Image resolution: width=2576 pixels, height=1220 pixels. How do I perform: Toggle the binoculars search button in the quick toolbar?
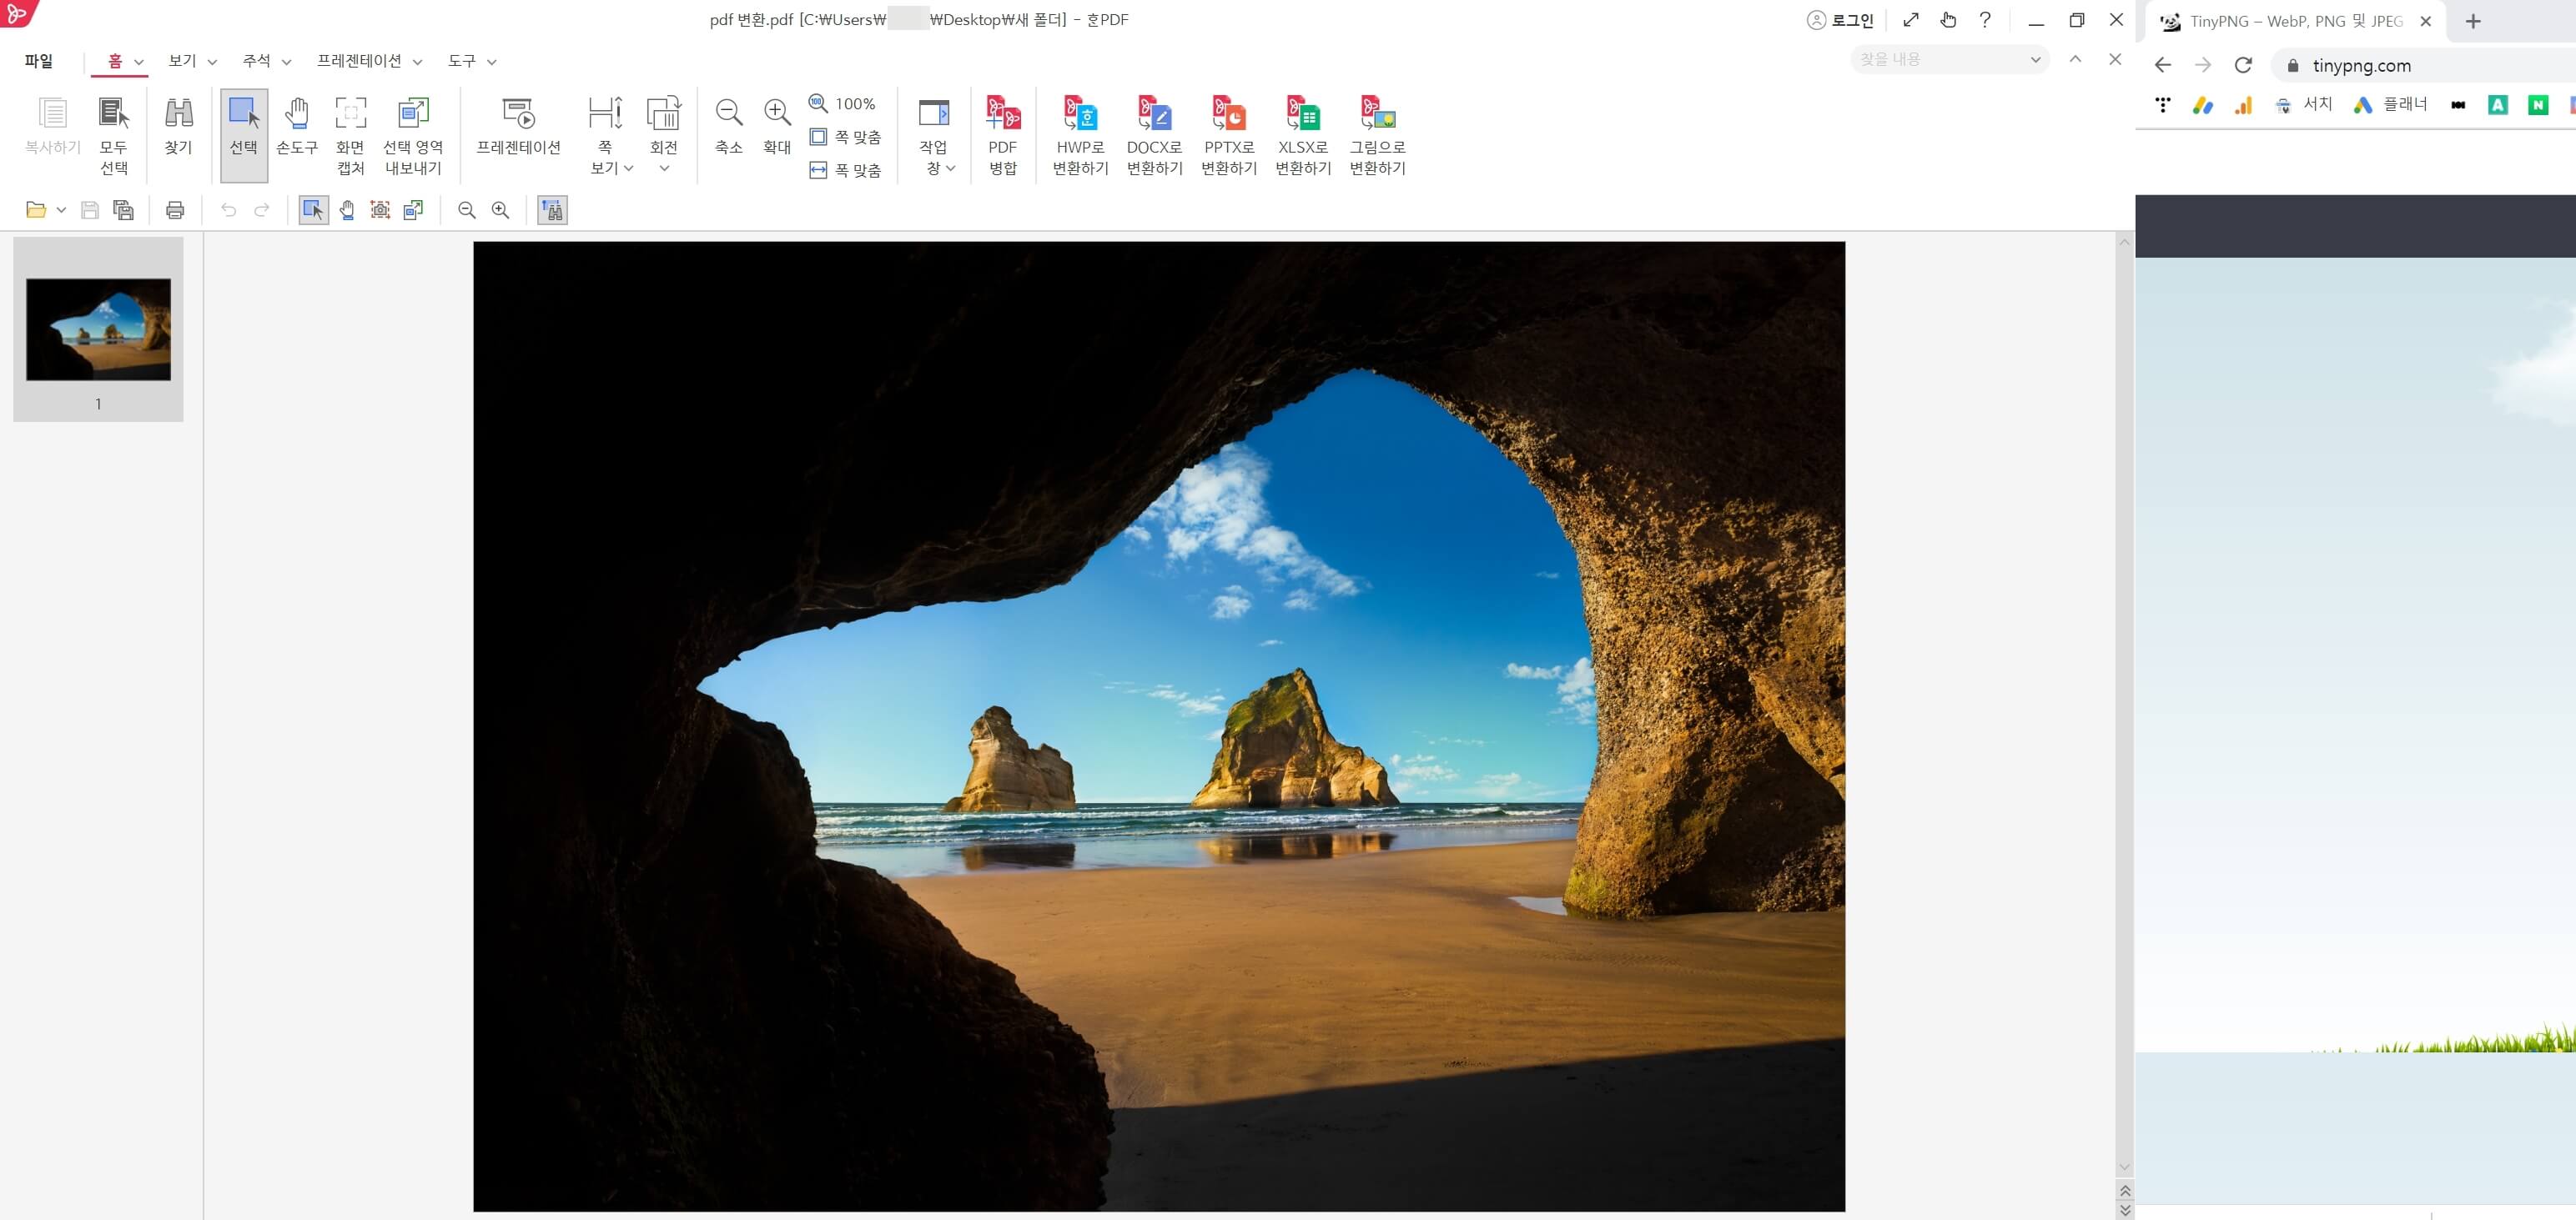pyautogui.click(x=552, y=210)
